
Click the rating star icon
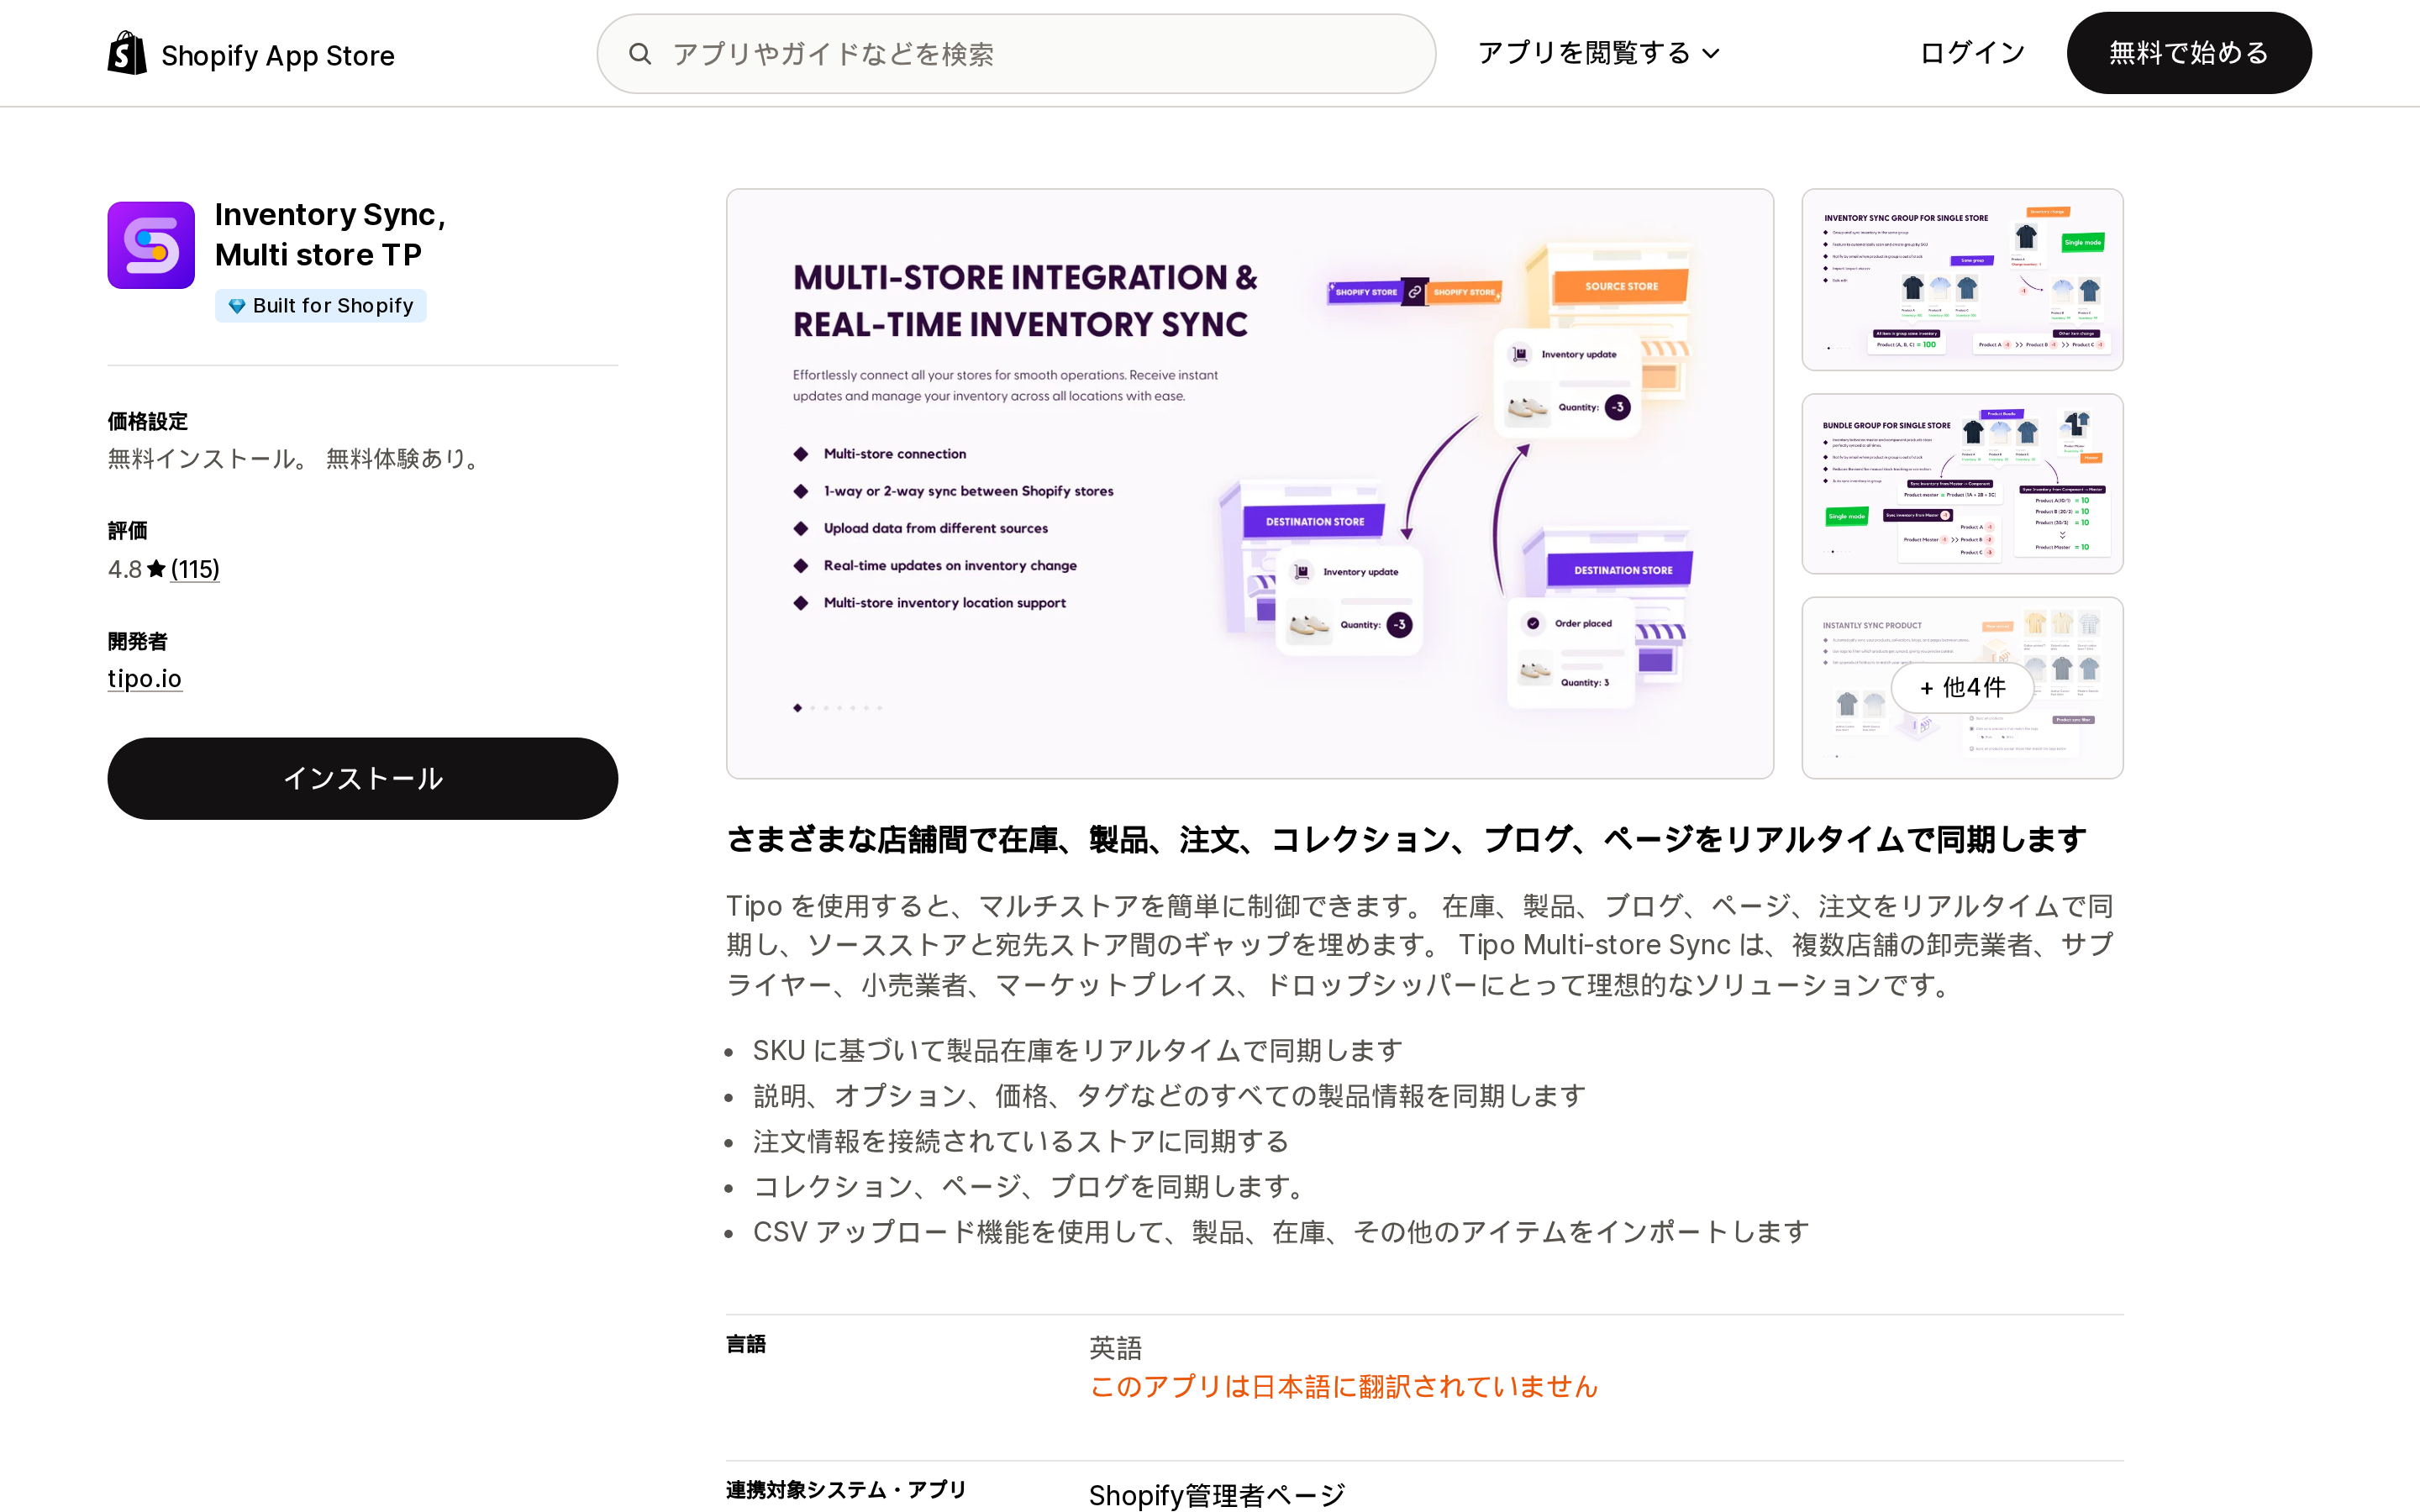(156, 569)
